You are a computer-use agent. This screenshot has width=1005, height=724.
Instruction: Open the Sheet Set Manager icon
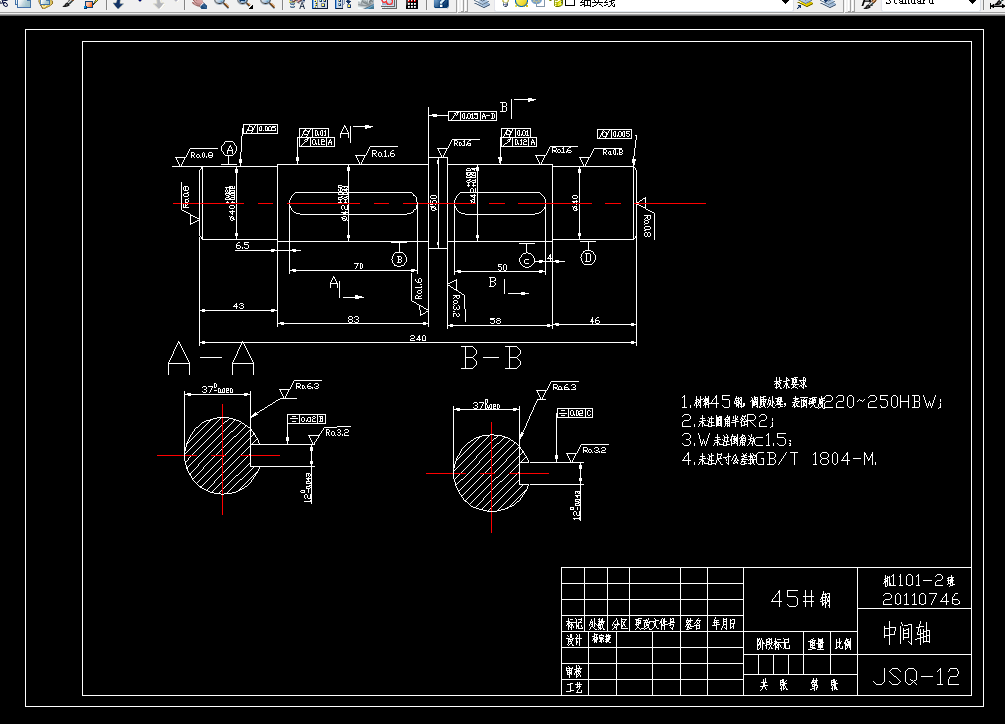click(x=366, y=3)
